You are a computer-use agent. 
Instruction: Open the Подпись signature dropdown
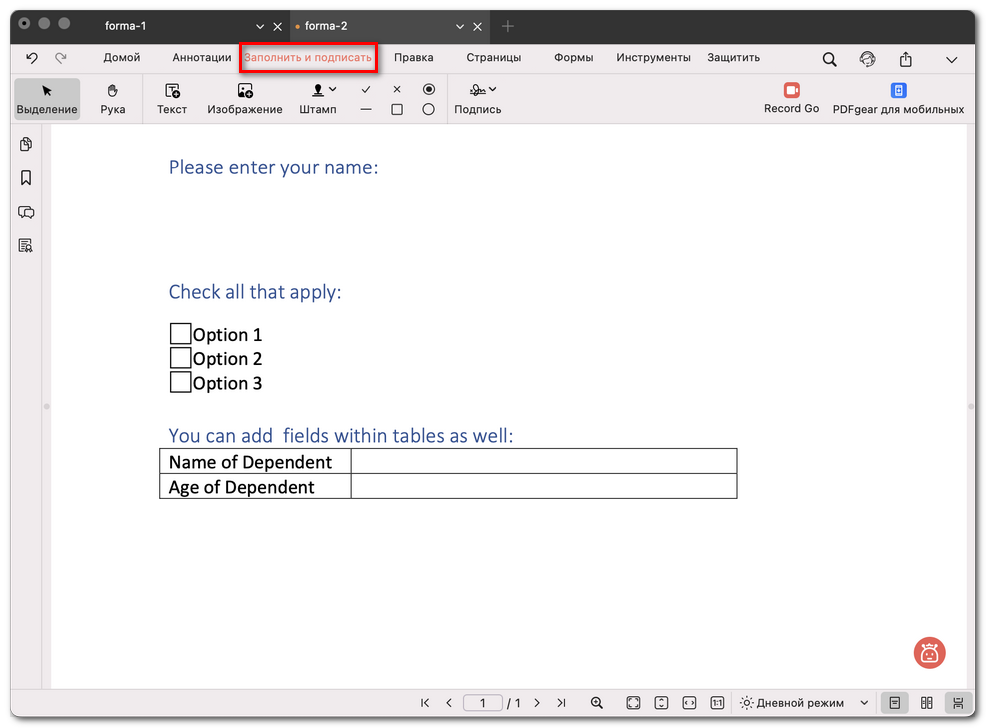click(x=491, y=90)
